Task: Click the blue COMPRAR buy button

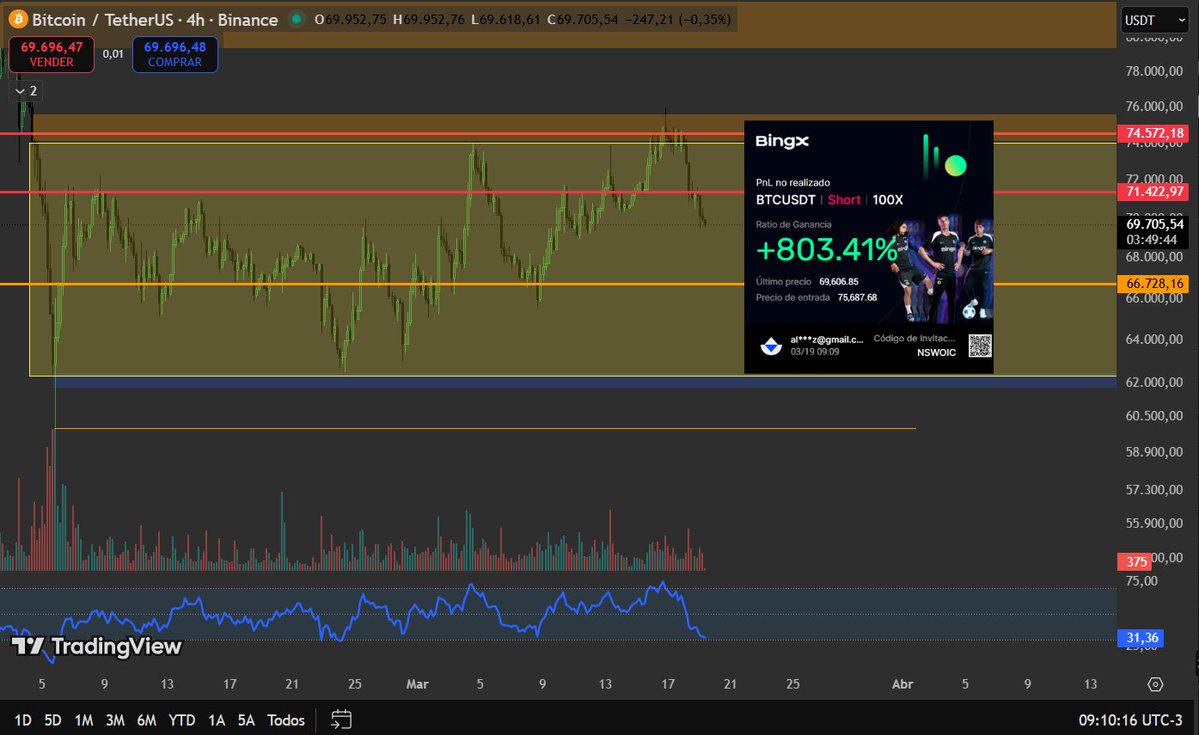Action: (x=175, y=54)
